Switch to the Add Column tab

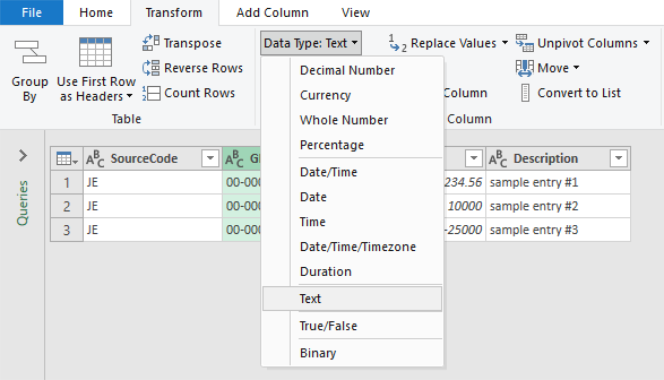click(x=272, y=13)
